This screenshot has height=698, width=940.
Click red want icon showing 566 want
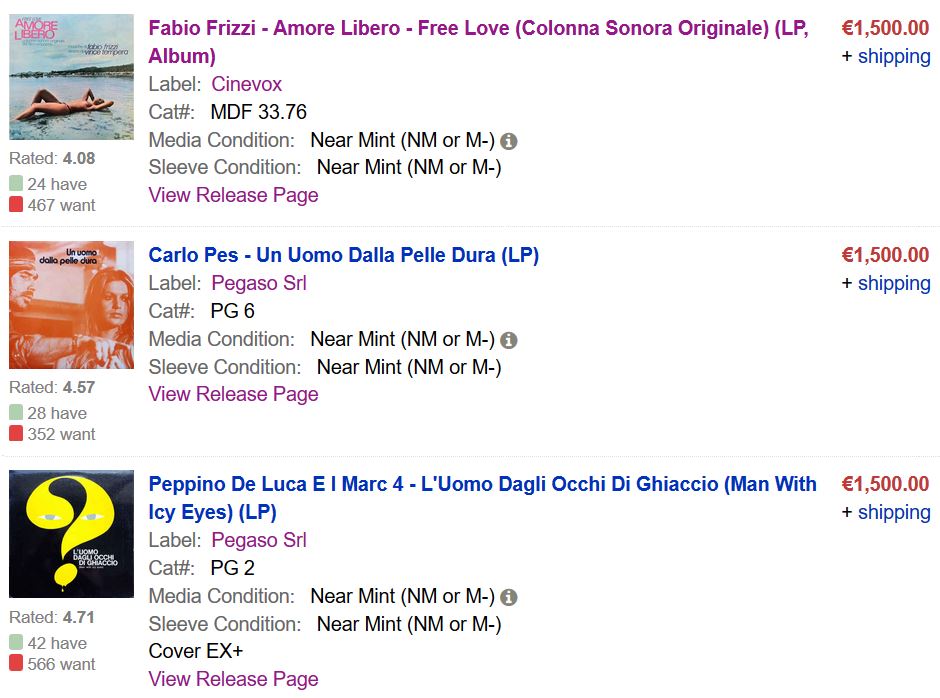point(16,663)
